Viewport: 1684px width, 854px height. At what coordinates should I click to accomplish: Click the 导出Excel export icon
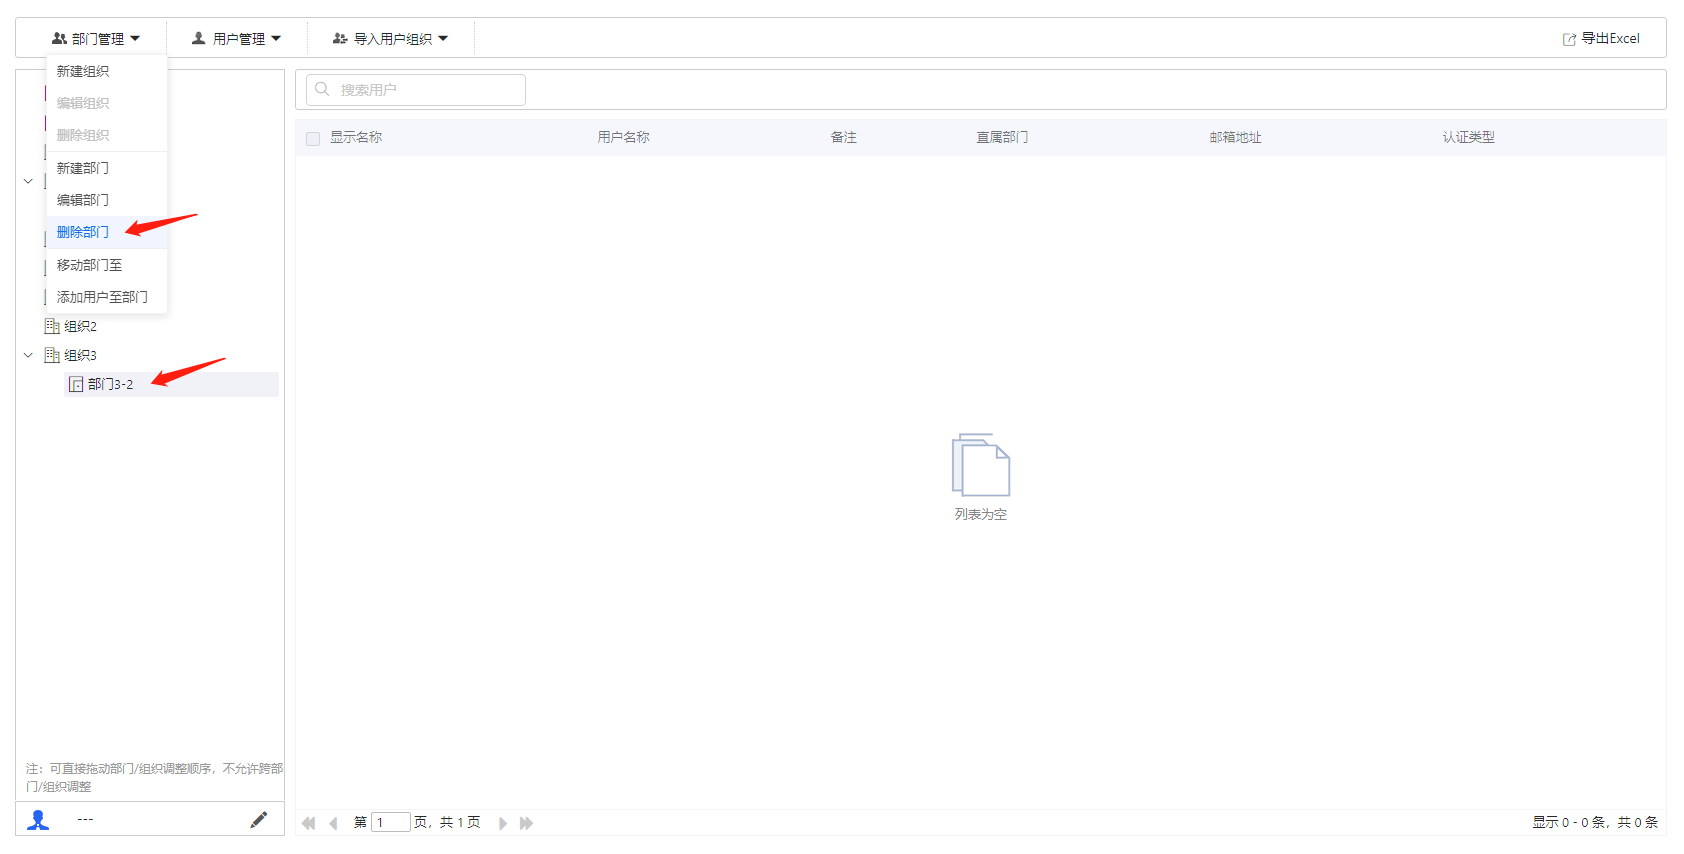click(1569, 39)
